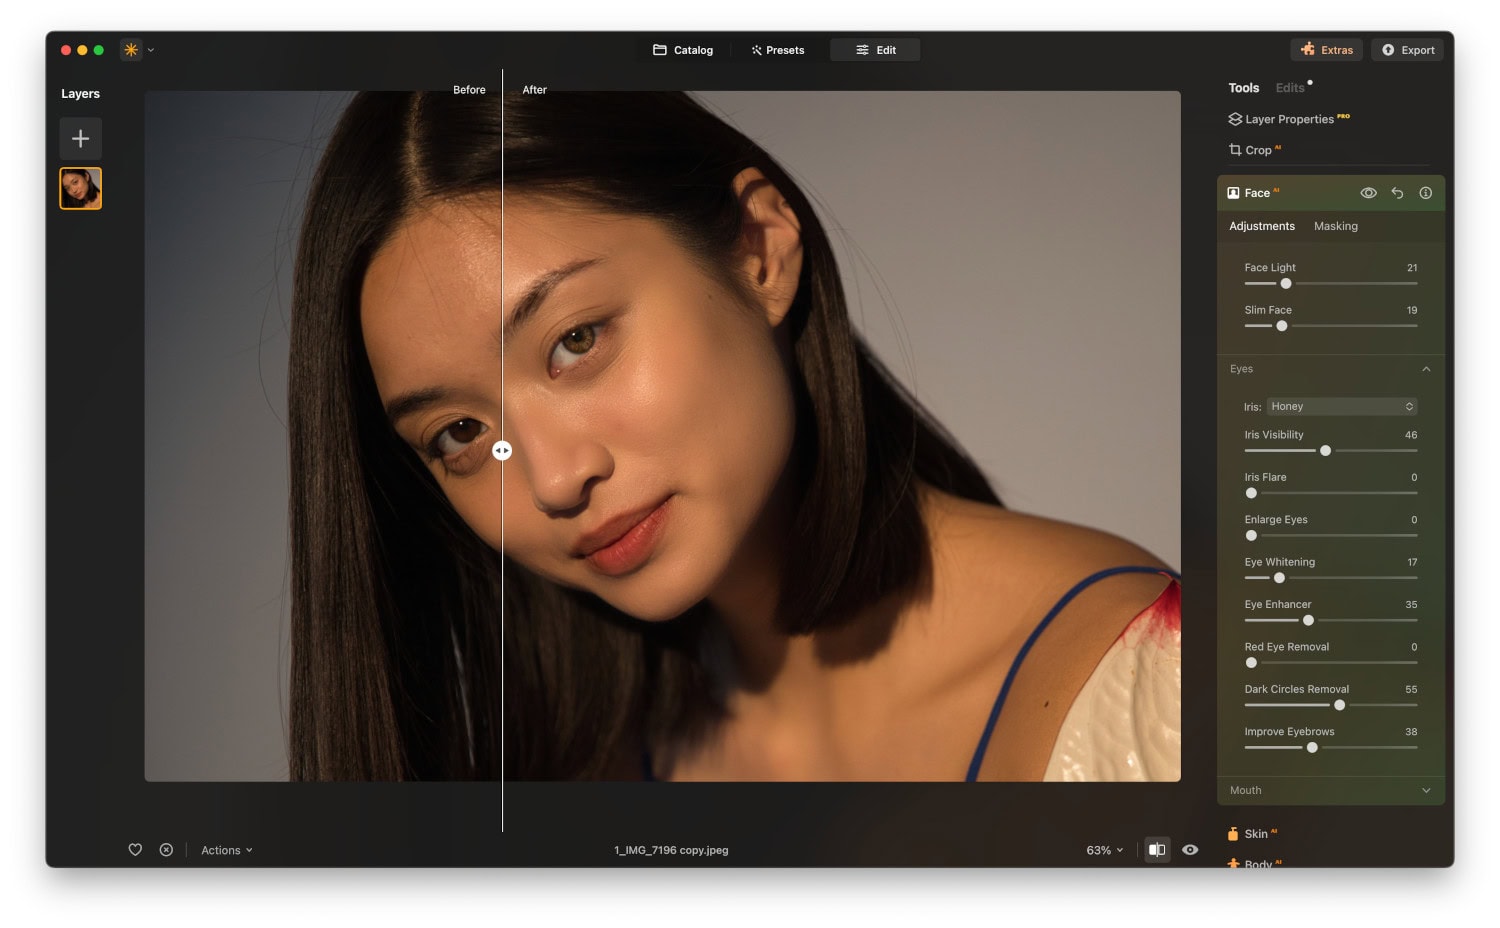This screenshot has height=928, width=1500.
Task: Switch to the Masking tab
Action: [x=1336, y=226]
